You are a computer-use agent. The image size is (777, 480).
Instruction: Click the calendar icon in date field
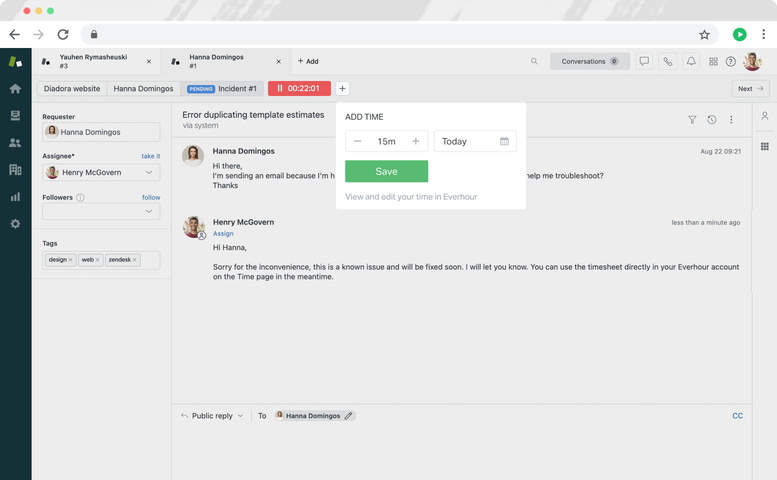point(504,141)
